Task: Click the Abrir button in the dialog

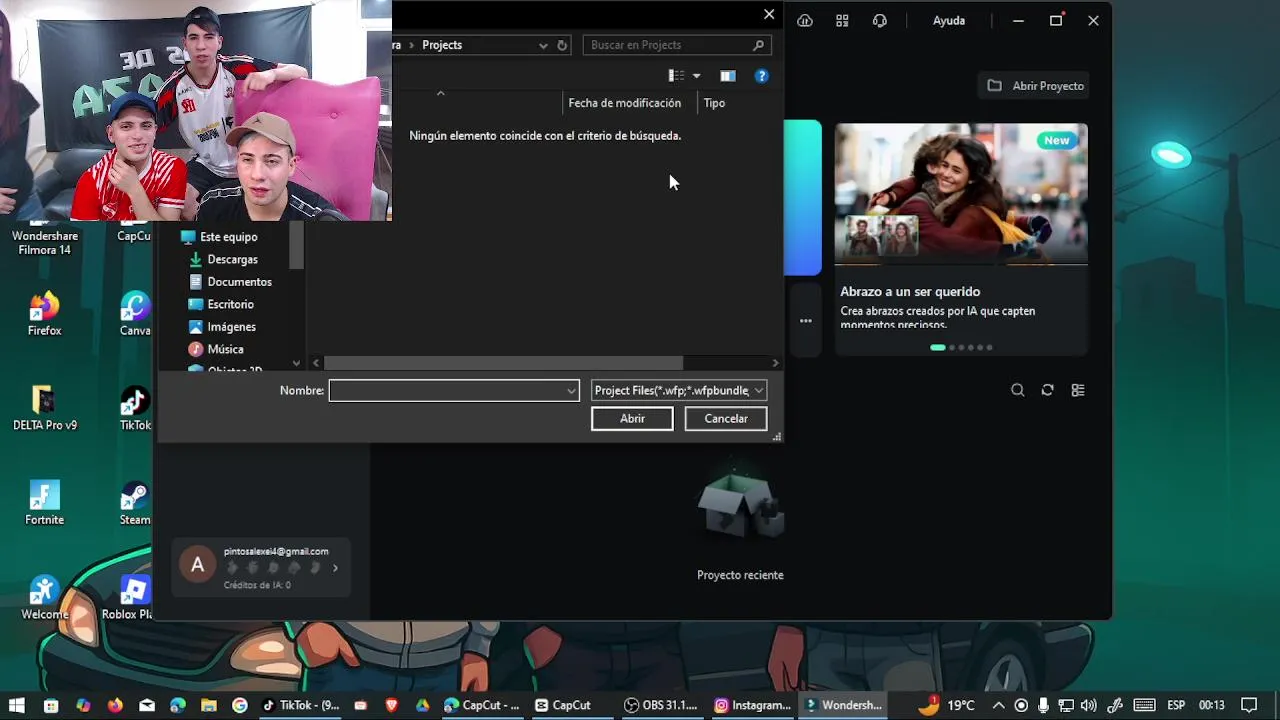Action: click(x=632, y=419)
